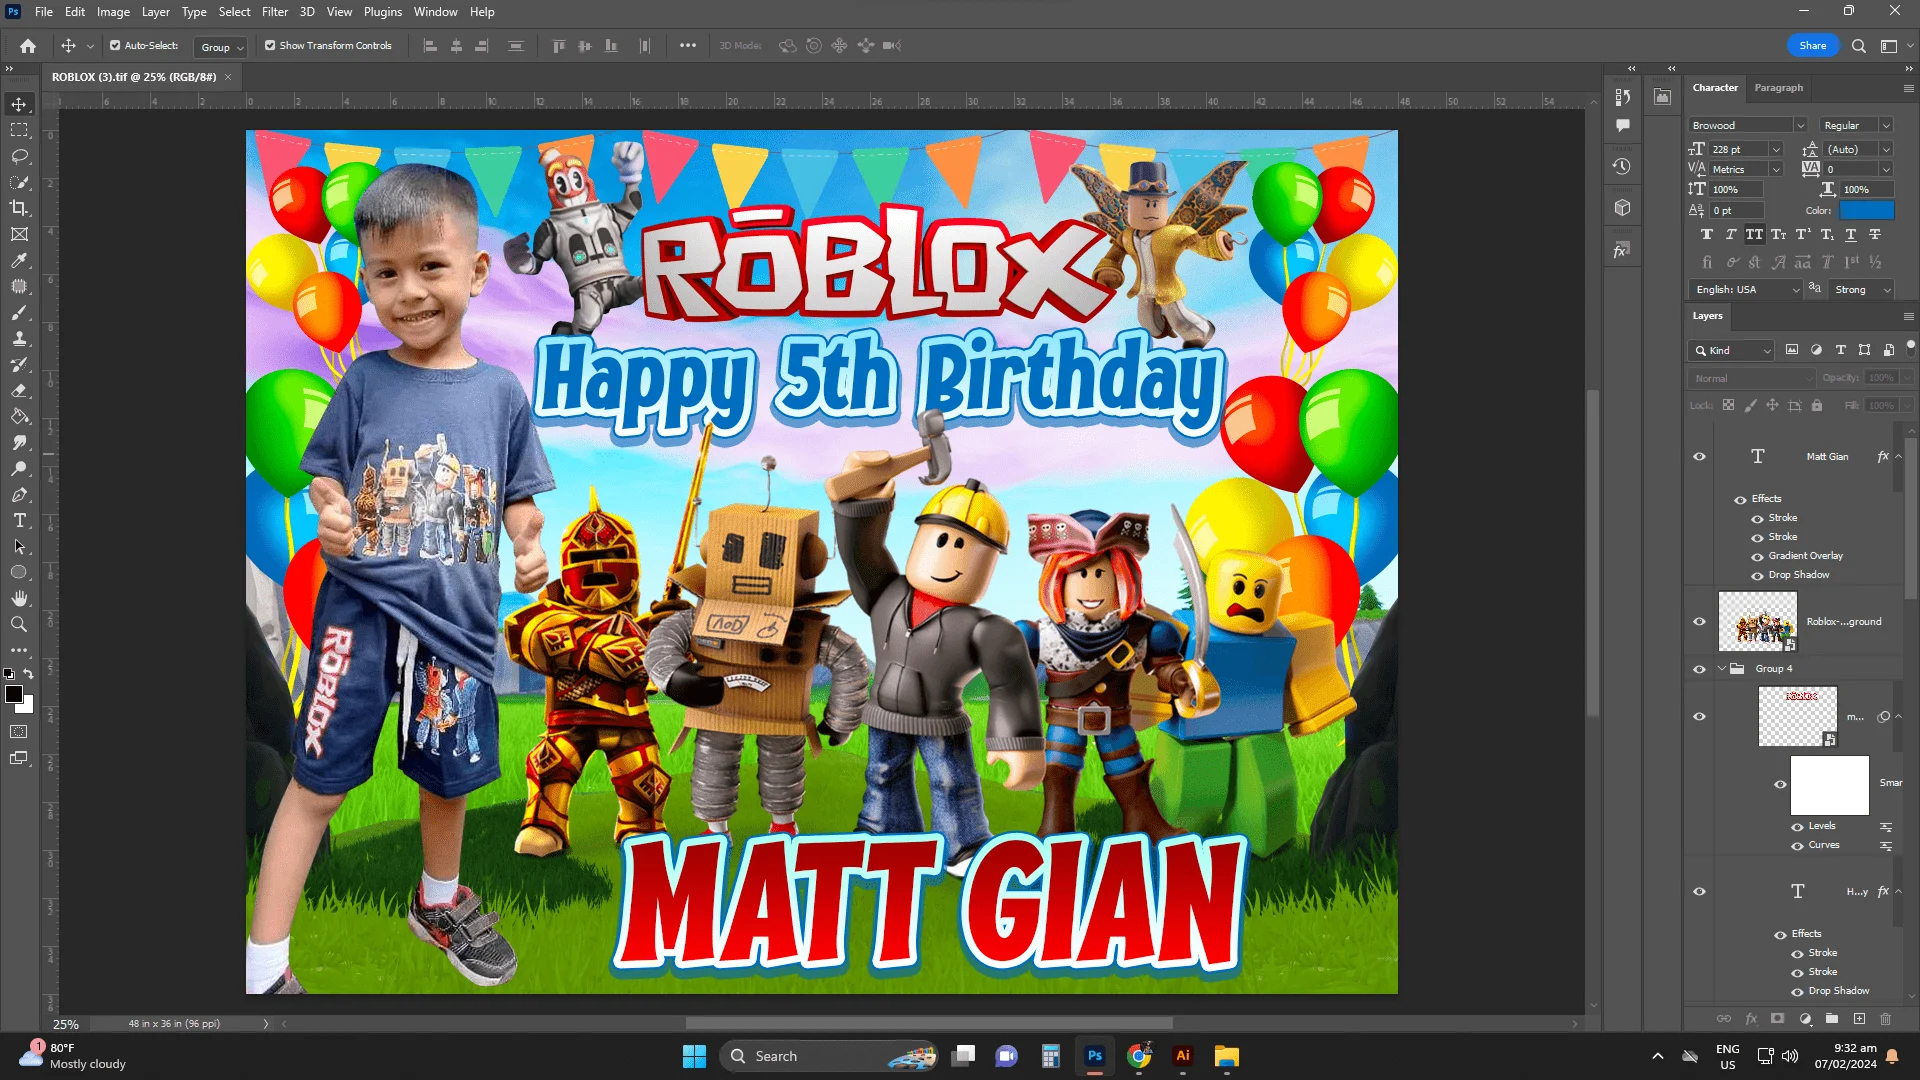
Task: Hide the Roblox background layer
Action: click(x=1699, y=622)
